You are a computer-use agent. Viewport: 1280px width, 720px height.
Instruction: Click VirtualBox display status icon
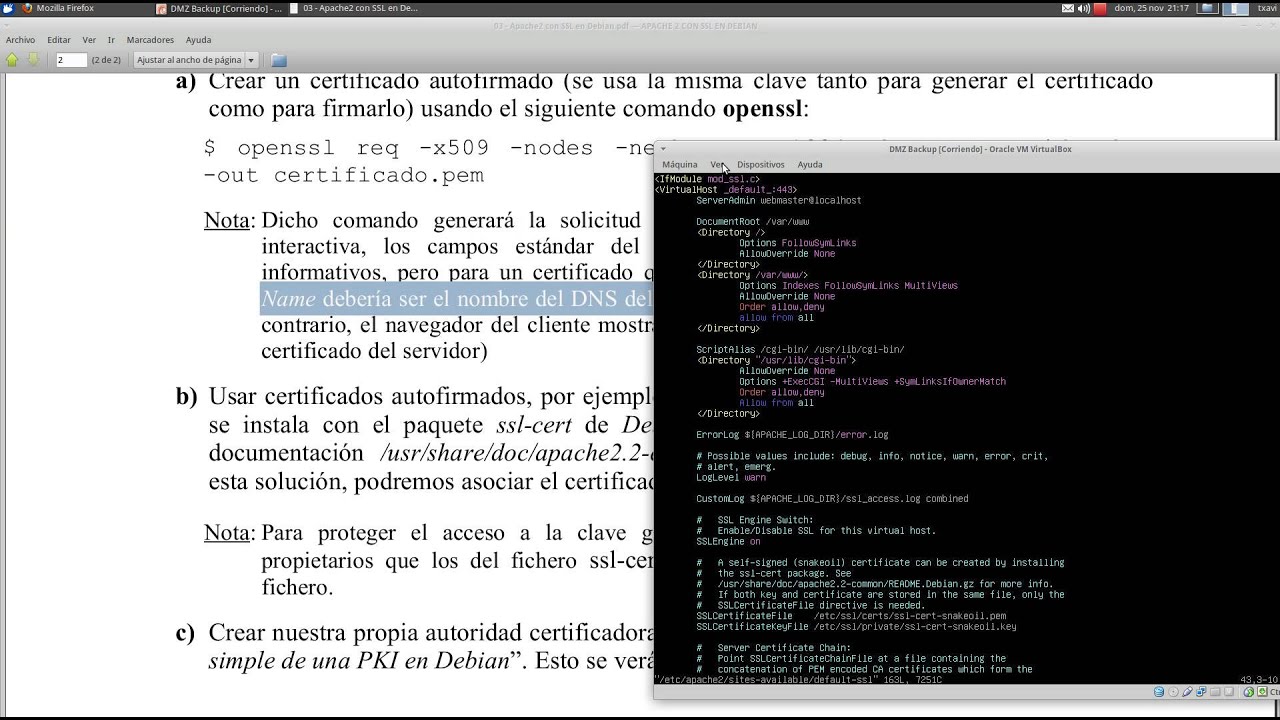coord(1229,692)
